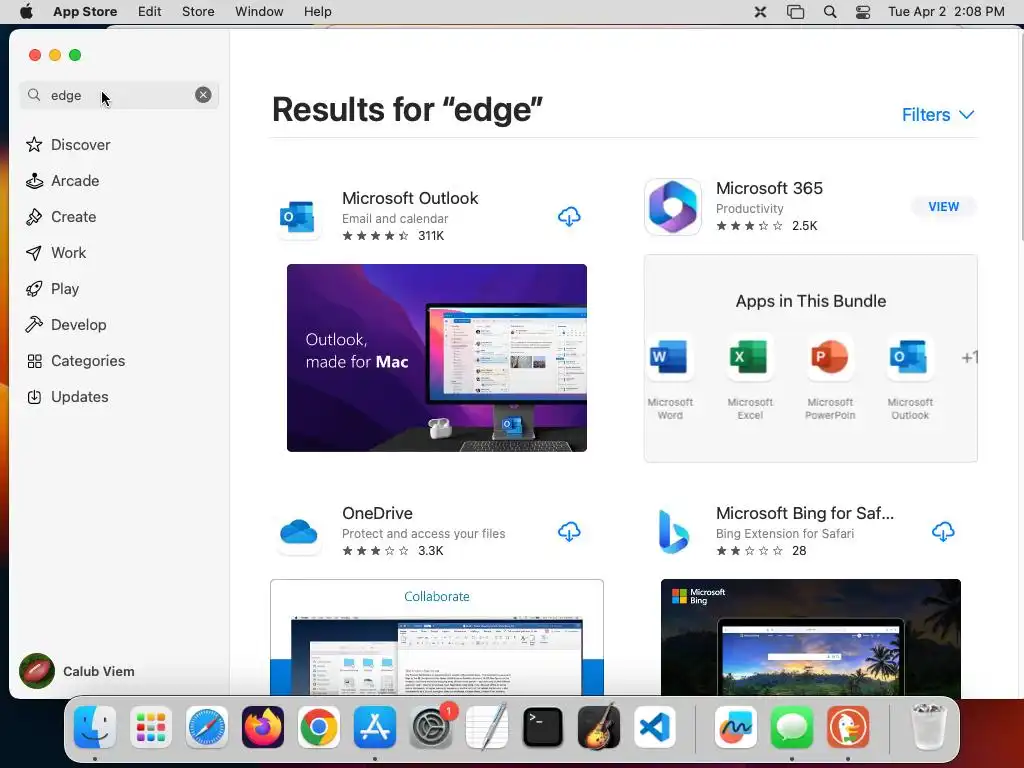Open Microsoft Outlook title link
Screen dimensions: 1024x768
[x=410, y=198]
